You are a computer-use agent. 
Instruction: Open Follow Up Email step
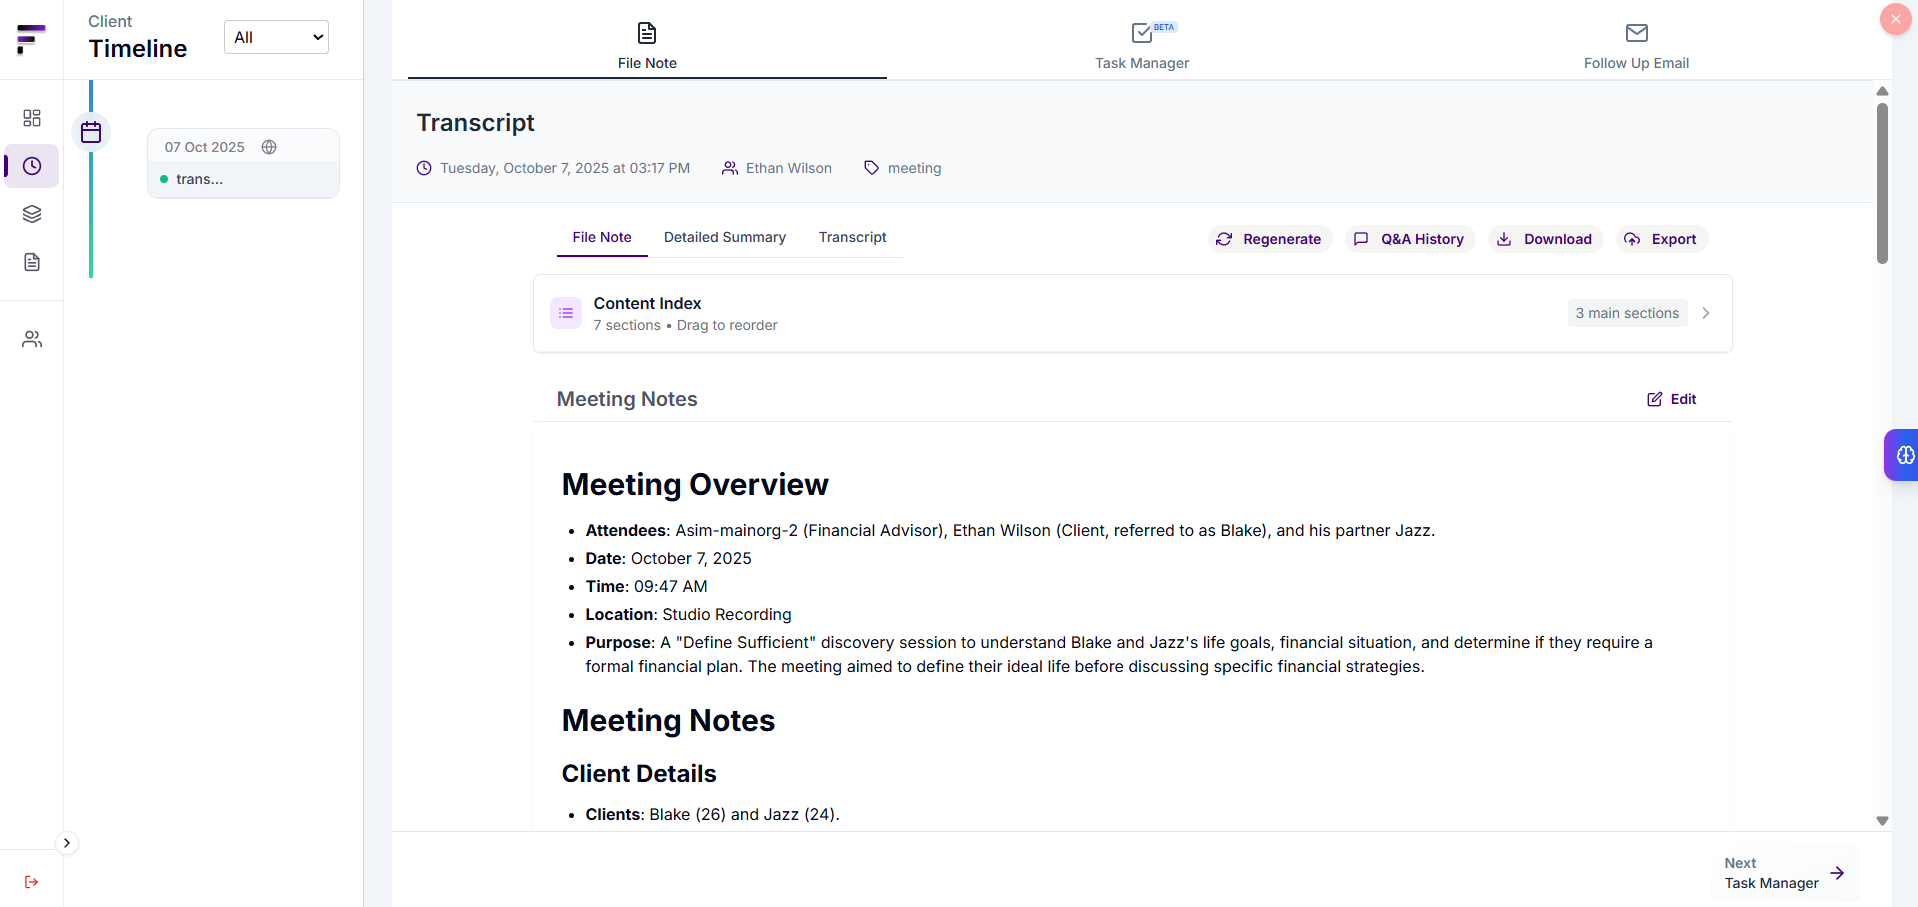[x=1635, y=45]
